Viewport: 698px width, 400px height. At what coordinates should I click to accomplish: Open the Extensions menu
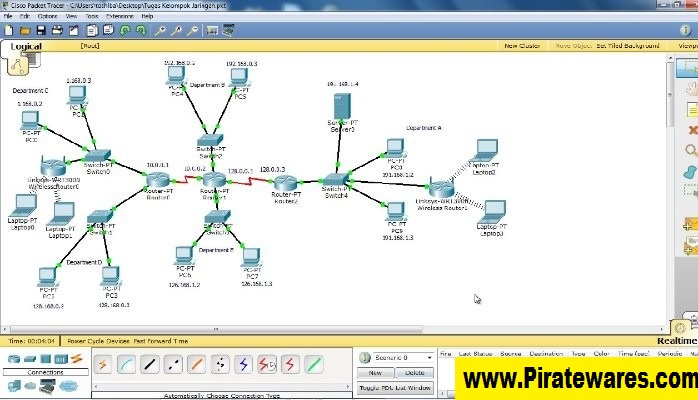coord(119,16)
